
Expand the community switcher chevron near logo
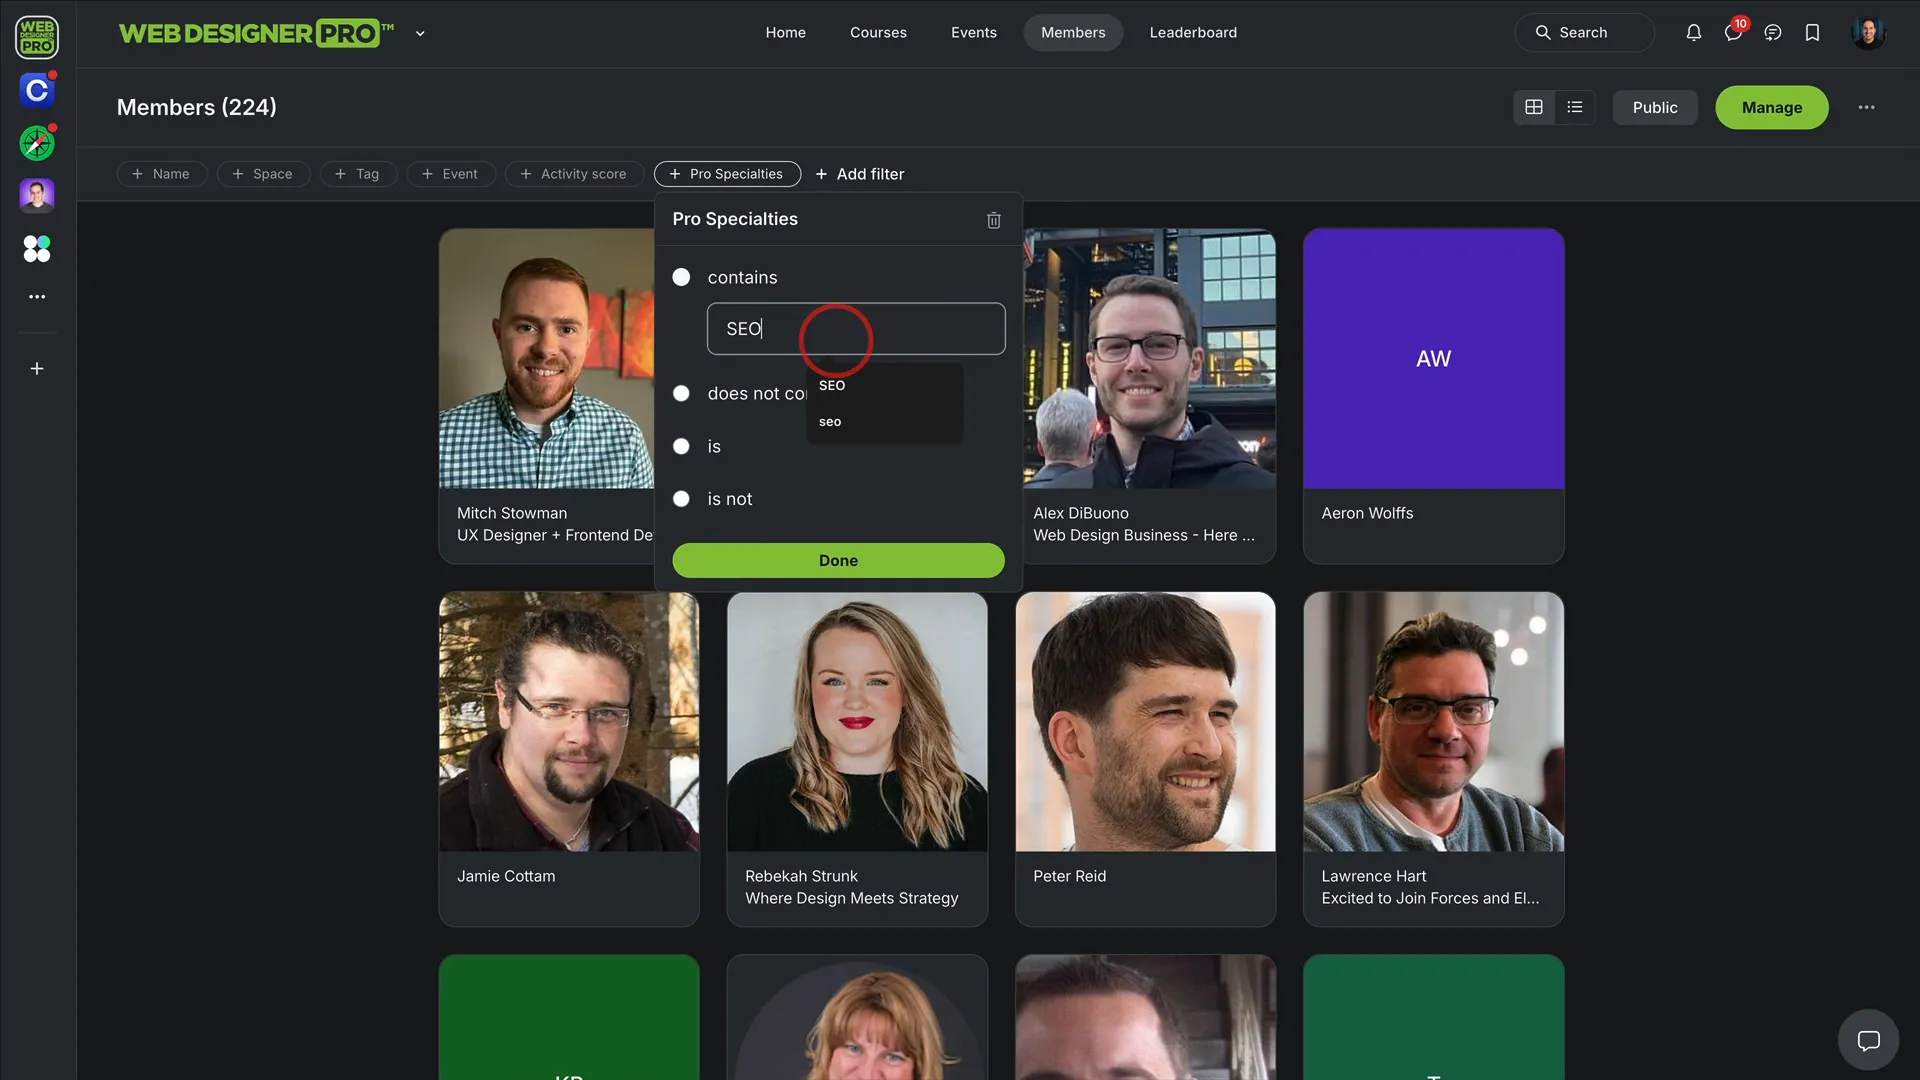click(420, 33)
